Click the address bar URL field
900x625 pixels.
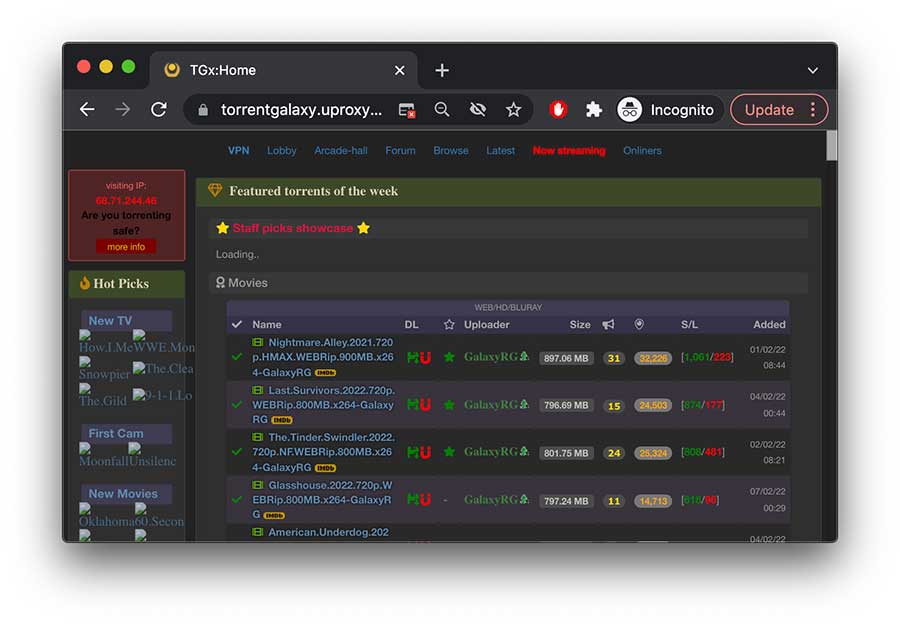(x=301, y=110)
